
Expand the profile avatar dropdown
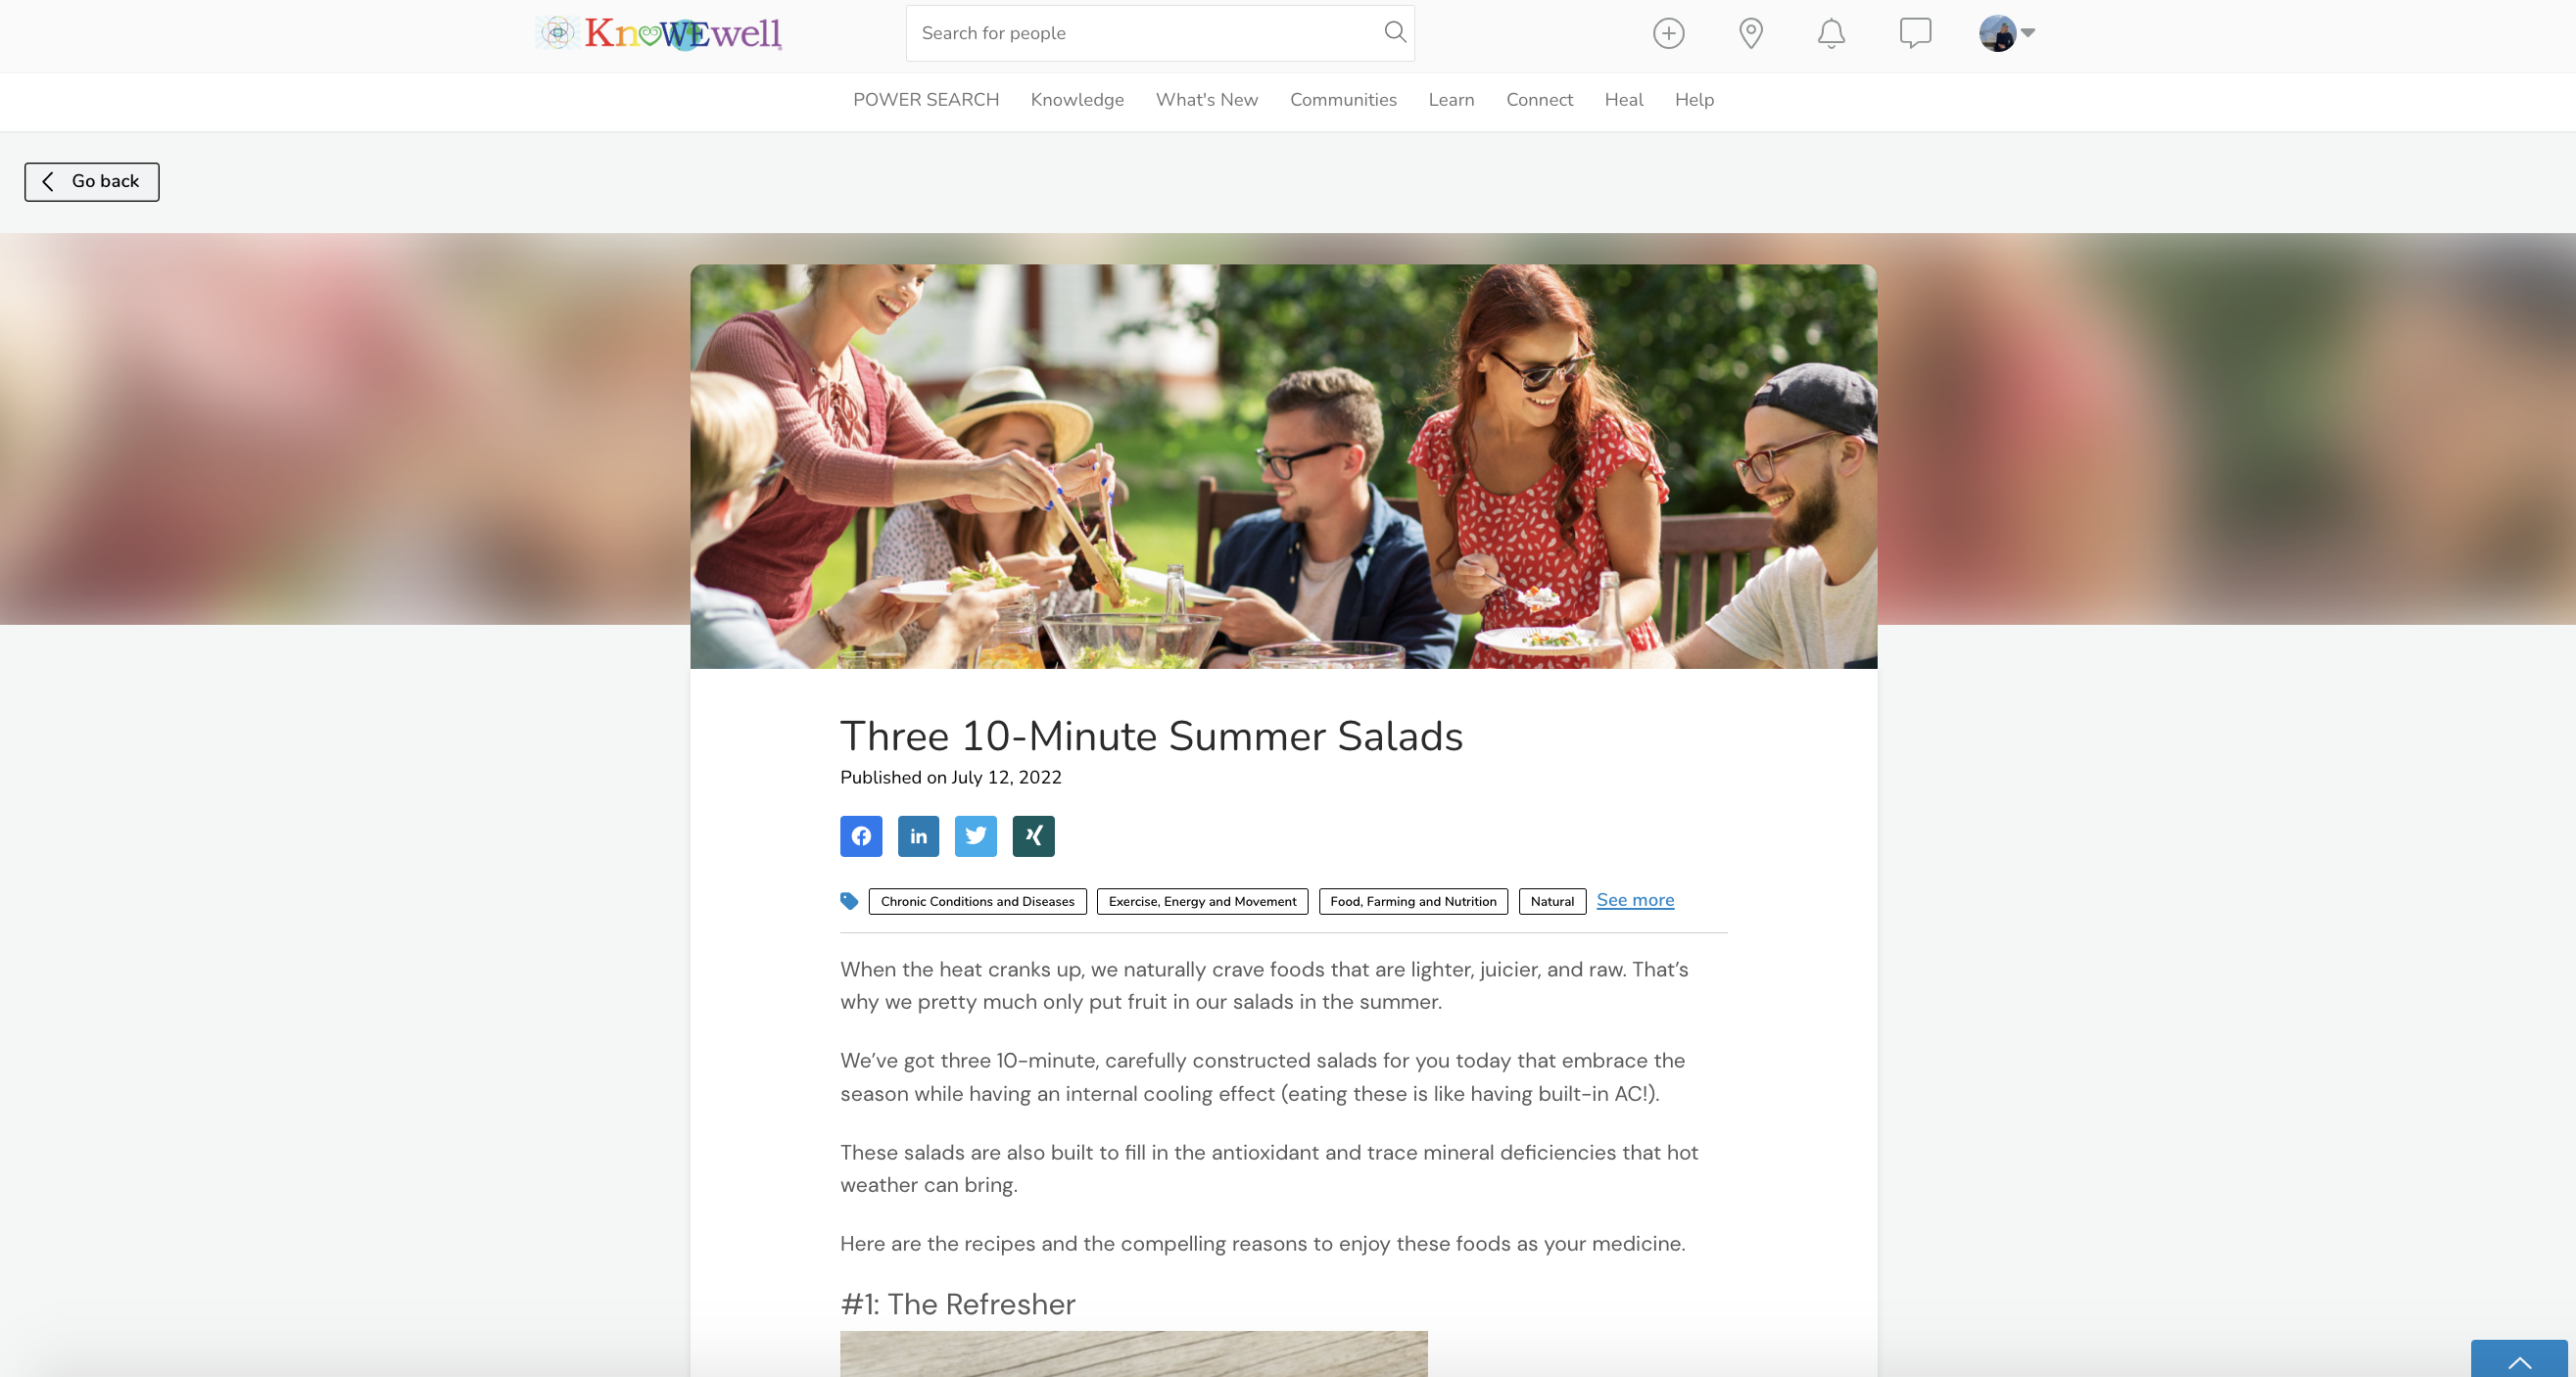point(2007,33)
